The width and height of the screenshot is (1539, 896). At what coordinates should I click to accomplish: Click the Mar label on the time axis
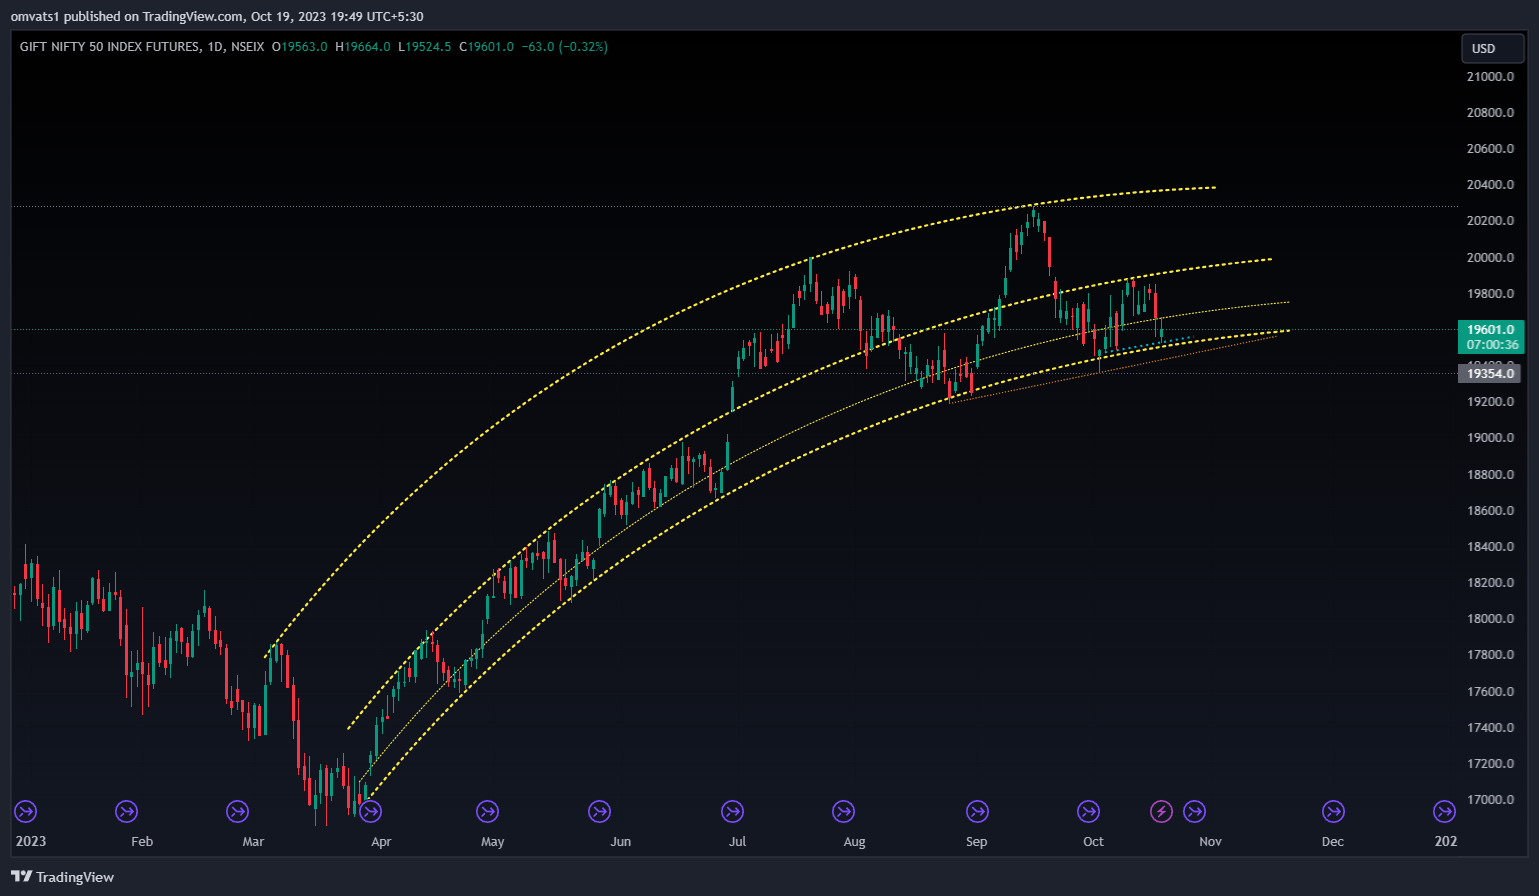point(253,842)
